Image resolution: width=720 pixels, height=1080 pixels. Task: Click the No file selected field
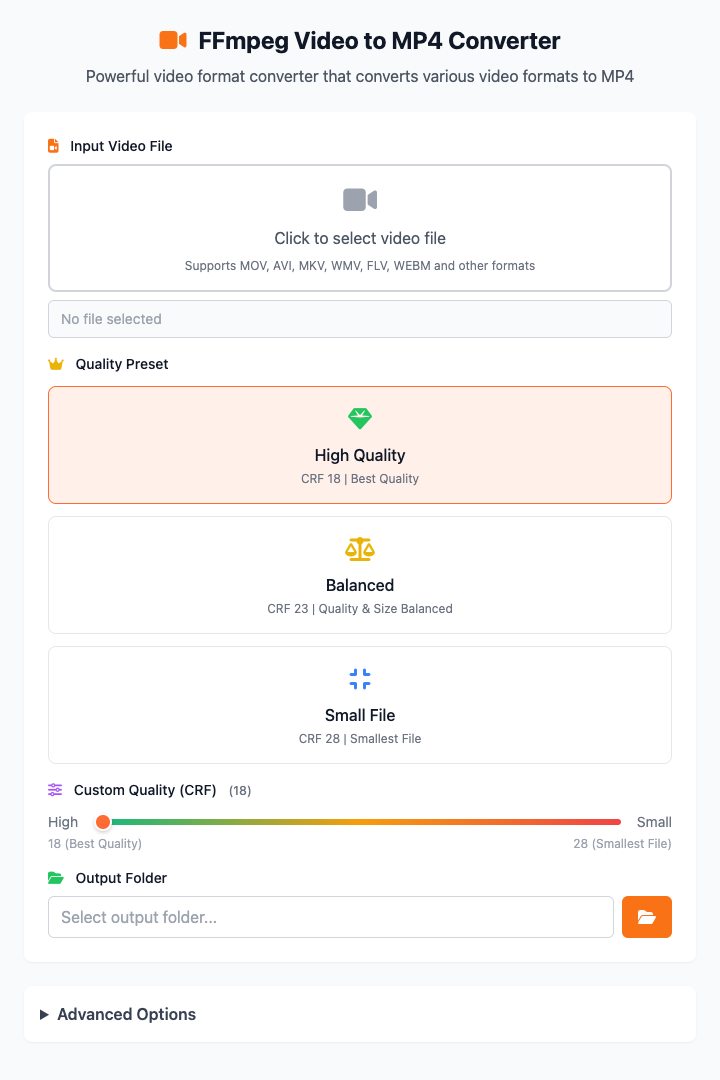click(360, 319)
